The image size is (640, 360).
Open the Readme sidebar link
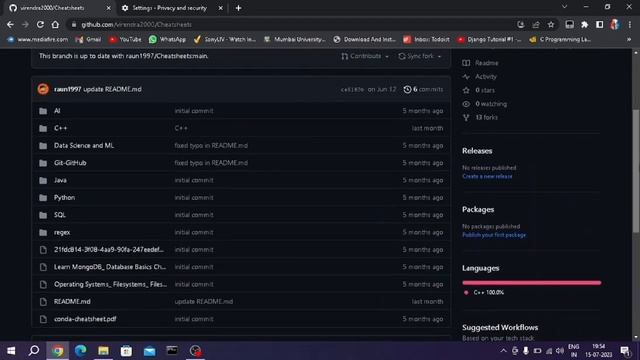point(480,63)
